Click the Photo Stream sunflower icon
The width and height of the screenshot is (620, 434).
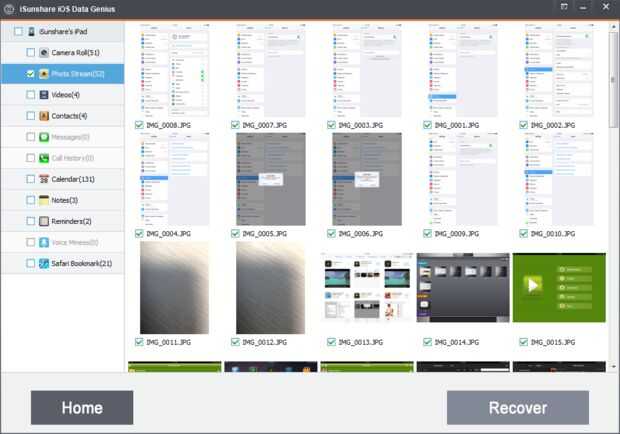coord(44,74)
